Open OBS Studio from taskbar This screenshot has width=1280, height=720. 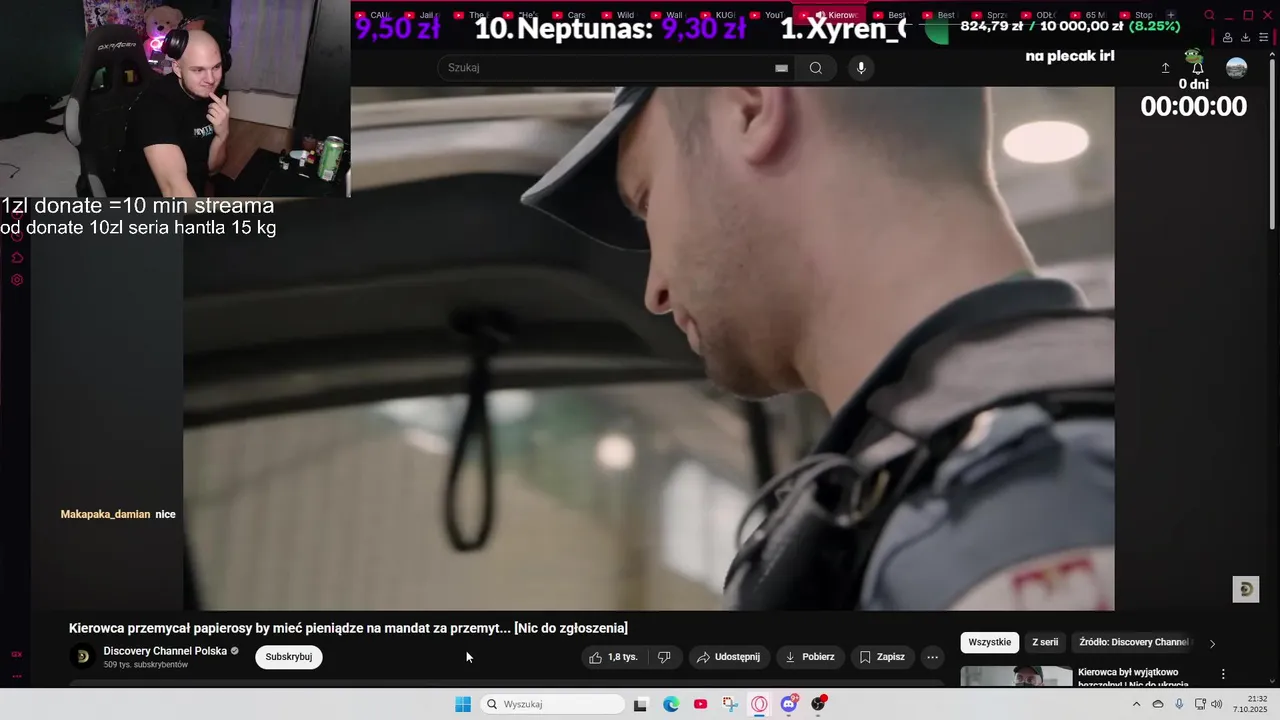(819, 704)
